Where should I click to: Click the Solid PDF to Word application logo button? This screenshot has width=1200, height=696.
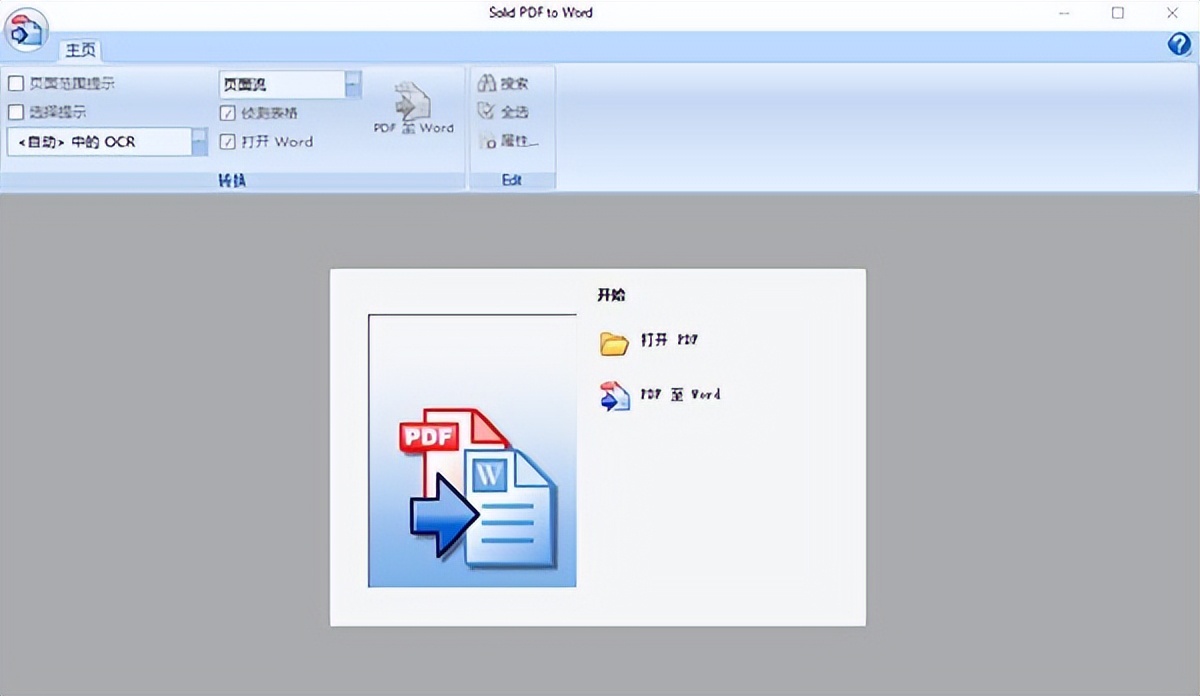point(26,30)
